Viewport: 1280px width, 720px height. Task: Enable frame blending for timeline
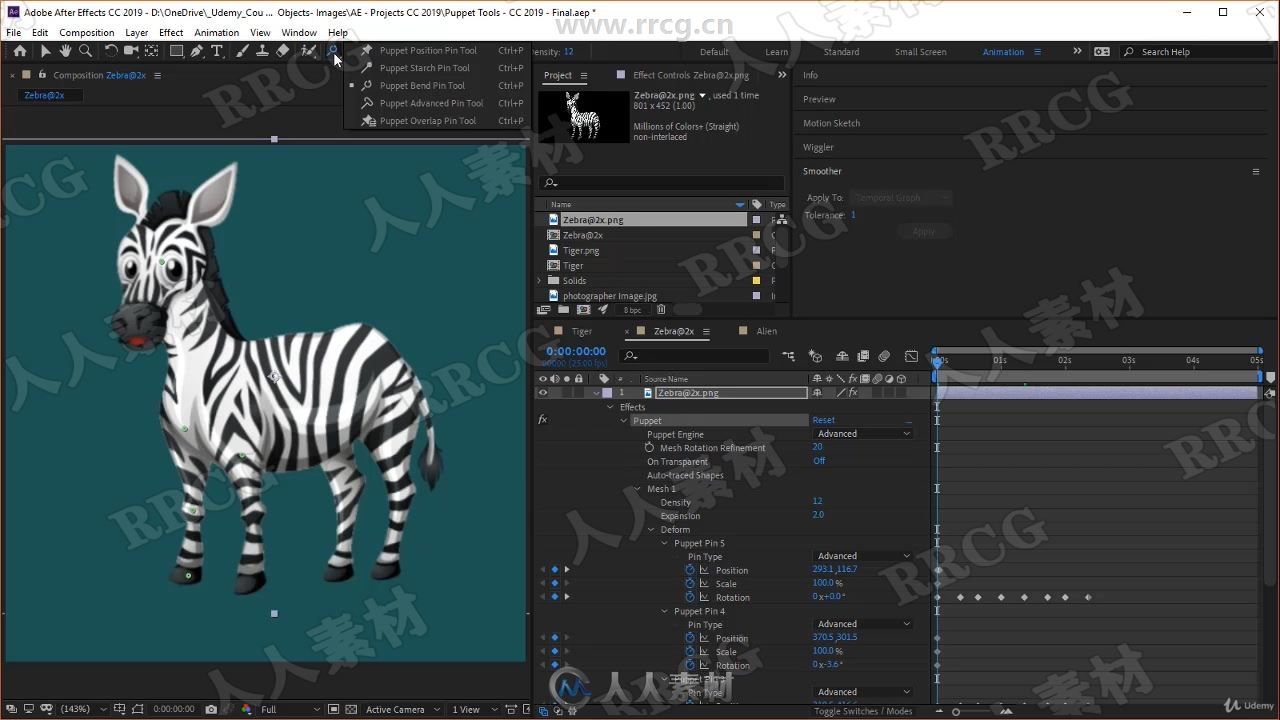tap(863, 355)
